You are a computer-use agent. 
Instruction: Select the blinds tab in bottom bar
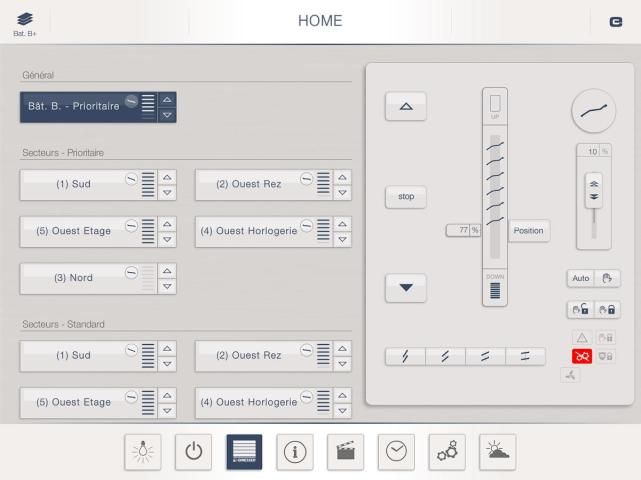click(x=244, y=452)
